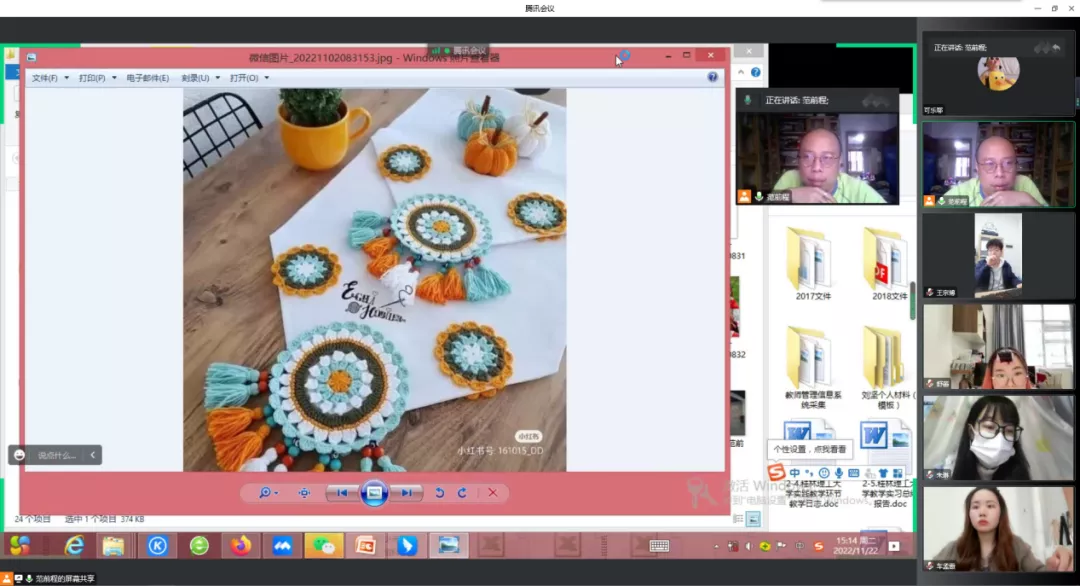Image resolution: width=1080 pixels, height=586 pixels.
Task: Start the slideshow with center play button
Action: 374,493
